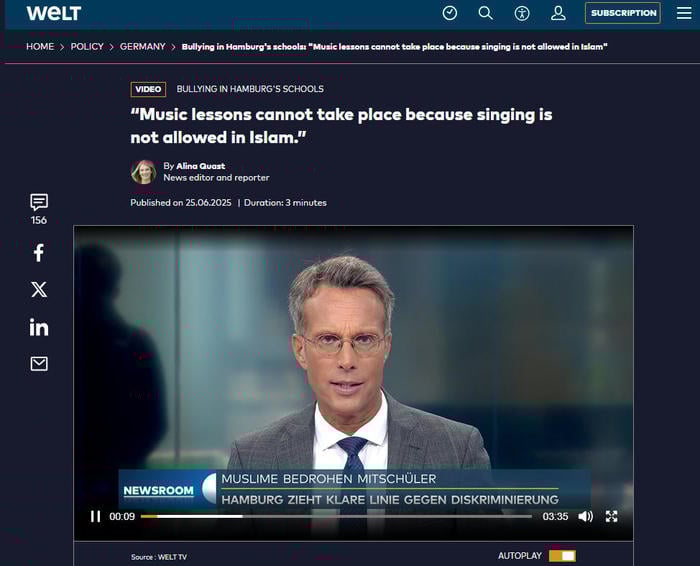Go to the Policy breadcrumb
This screenshot has width=700, height=566.
tap(87, 47)
